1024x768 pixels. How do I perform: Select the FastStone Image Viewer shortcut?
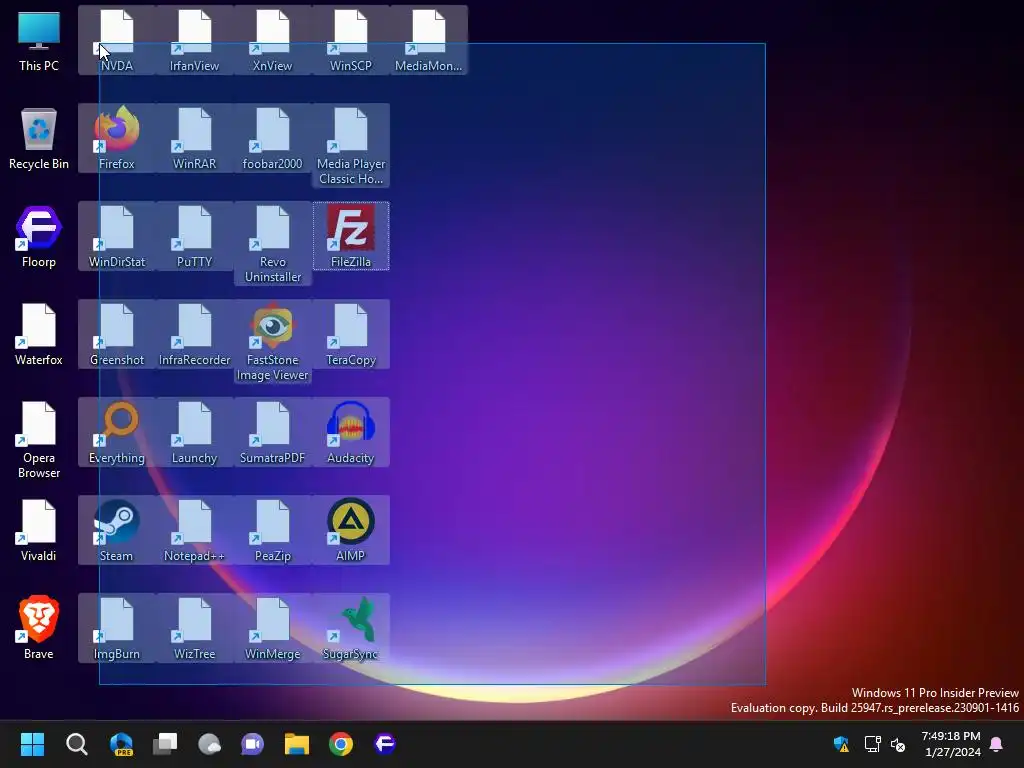point(272,342)
